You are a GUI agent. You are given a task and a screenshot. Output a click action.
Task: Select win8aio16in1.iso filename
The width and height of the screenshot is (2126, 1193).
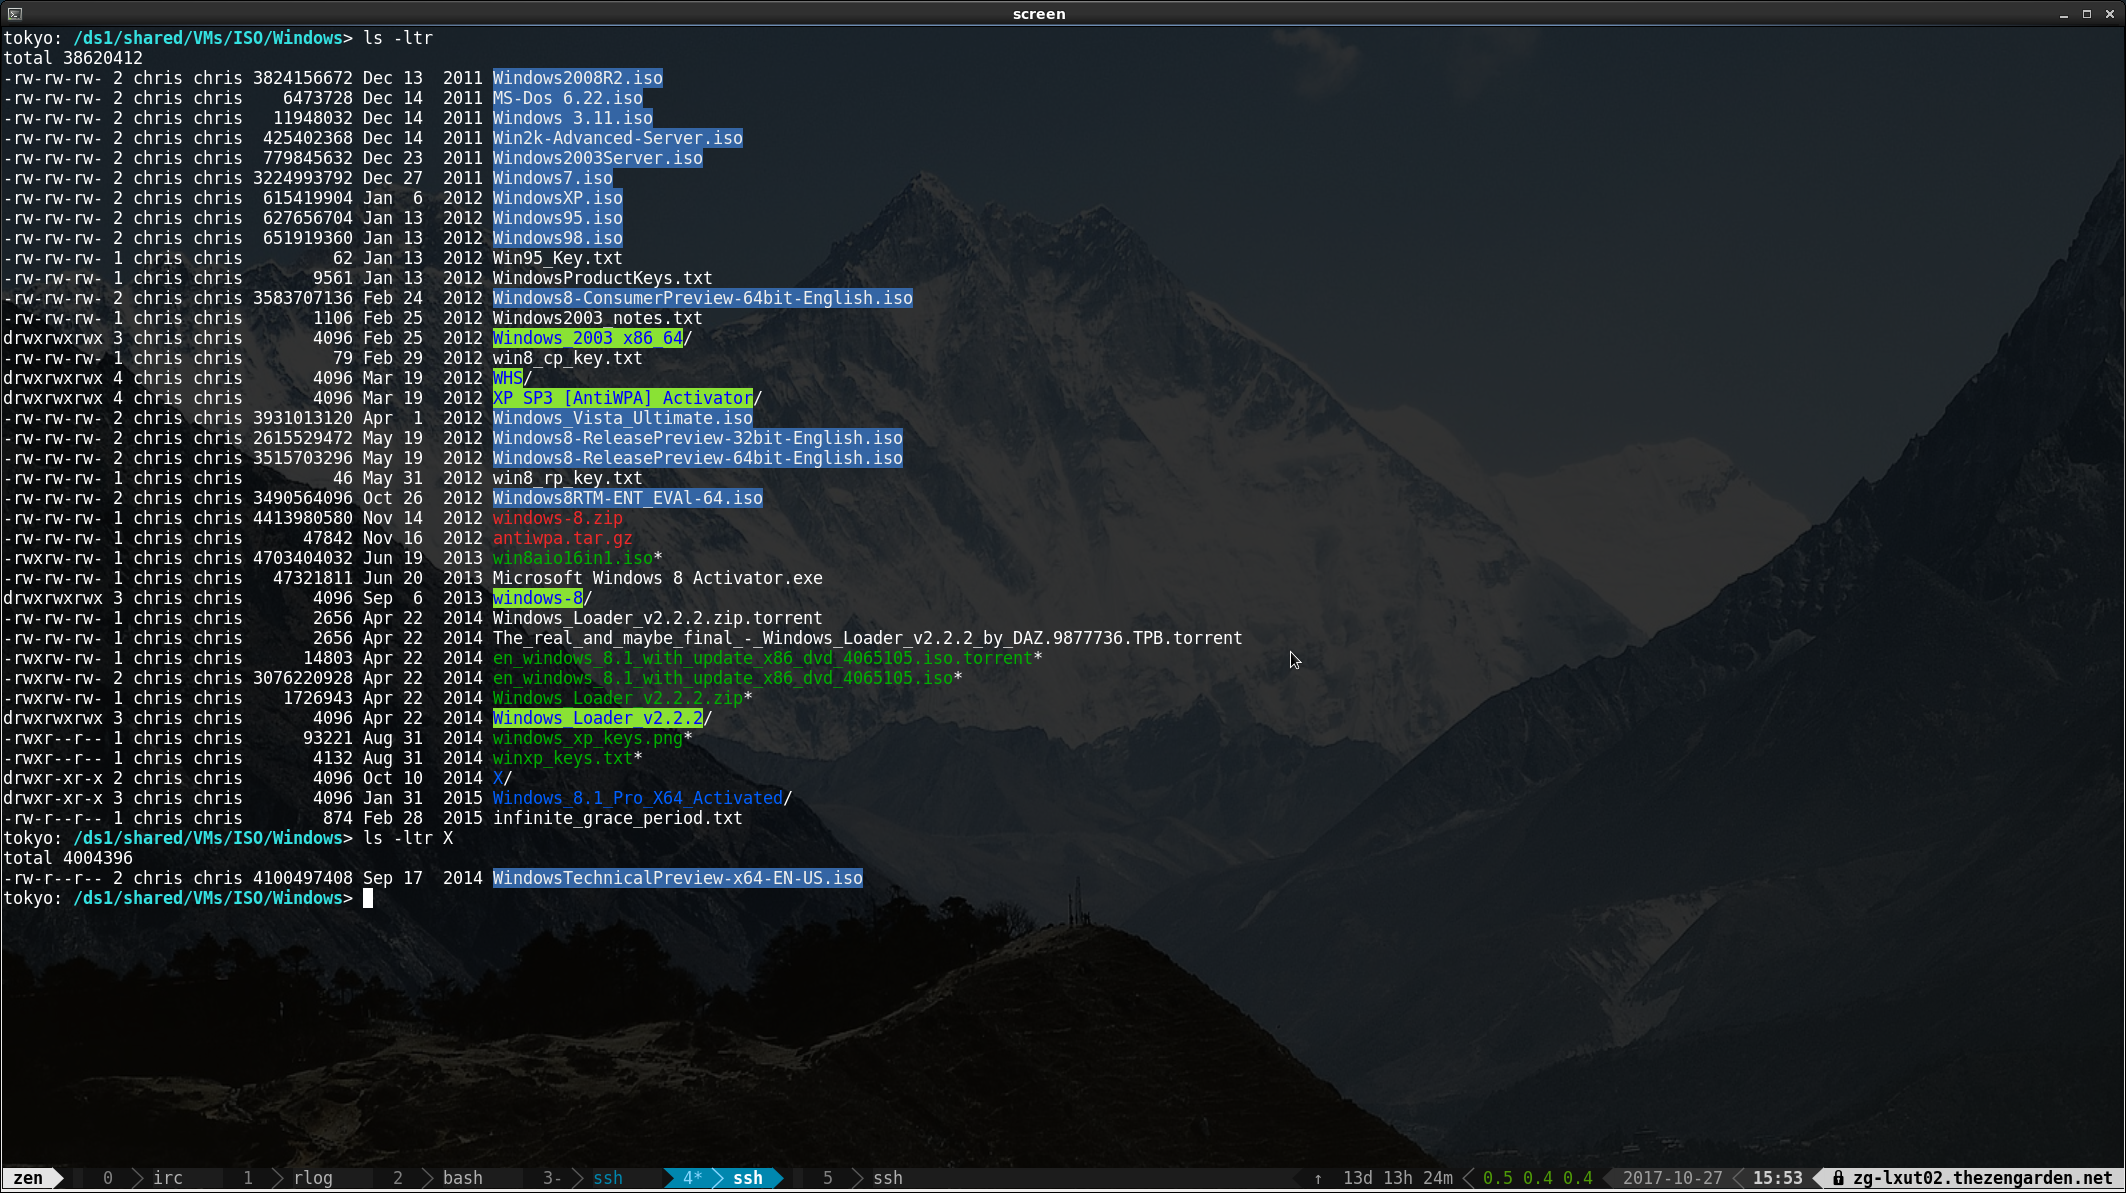click(x=572, y=558)
